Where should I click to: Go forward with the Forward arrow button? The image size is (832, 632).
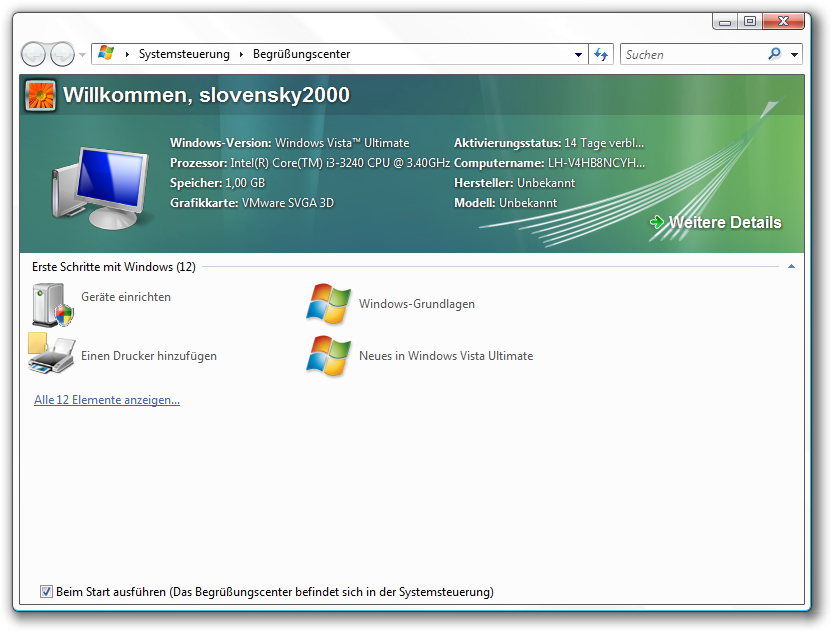[62, 54]
